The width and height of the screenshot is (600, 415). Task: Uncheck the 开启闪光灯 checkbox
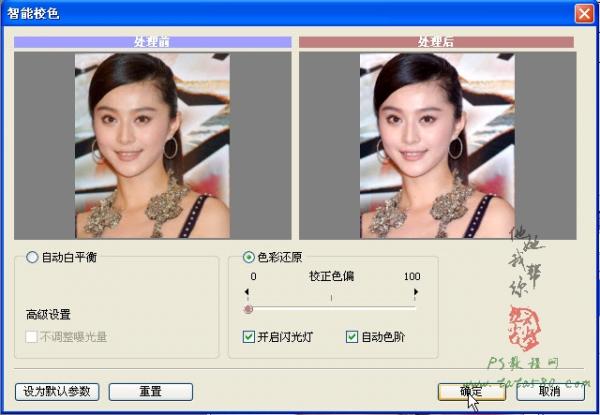pyautogui.click(x=249, y=337)
